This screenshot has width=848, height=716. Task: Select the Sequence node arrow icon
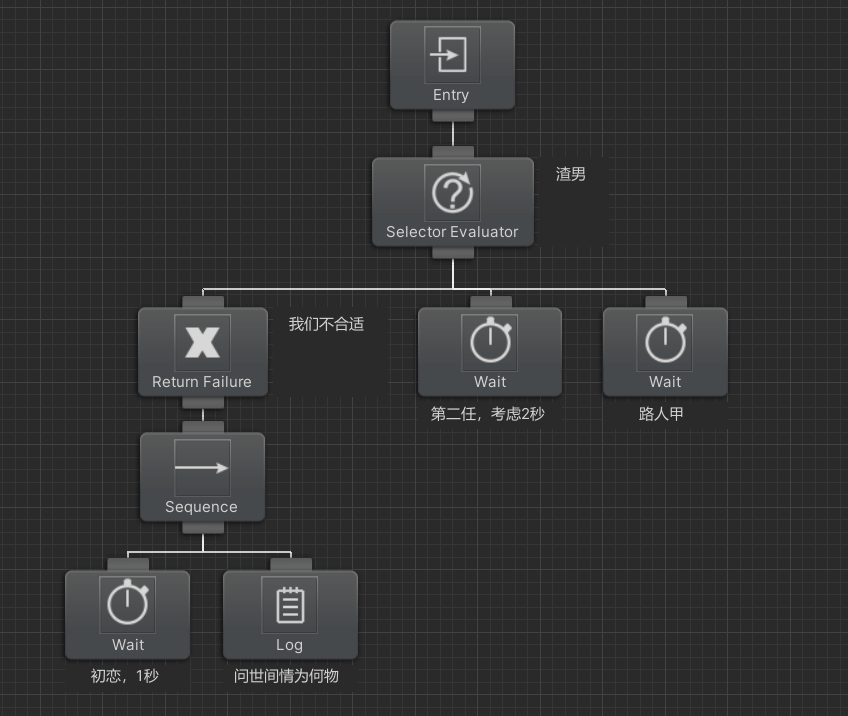[x=202, y=468]
